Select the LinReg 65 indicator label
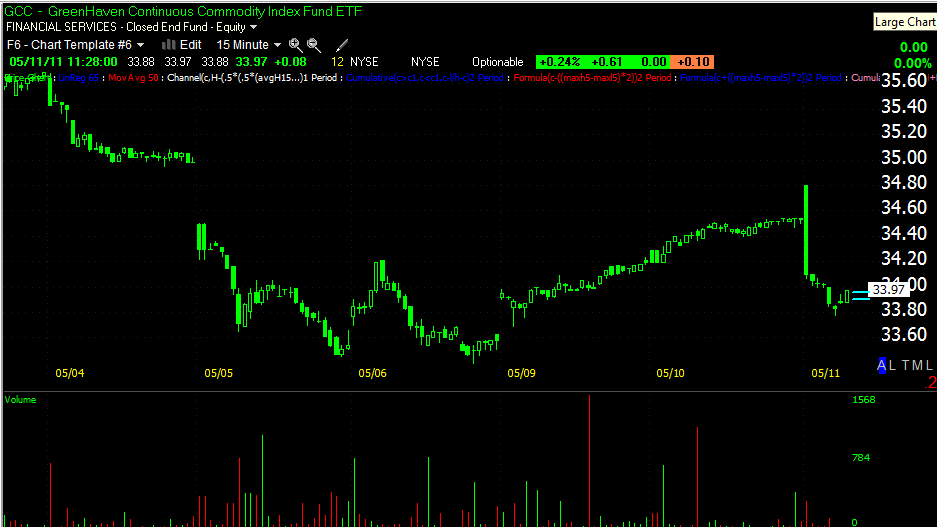 click(78, 78)
